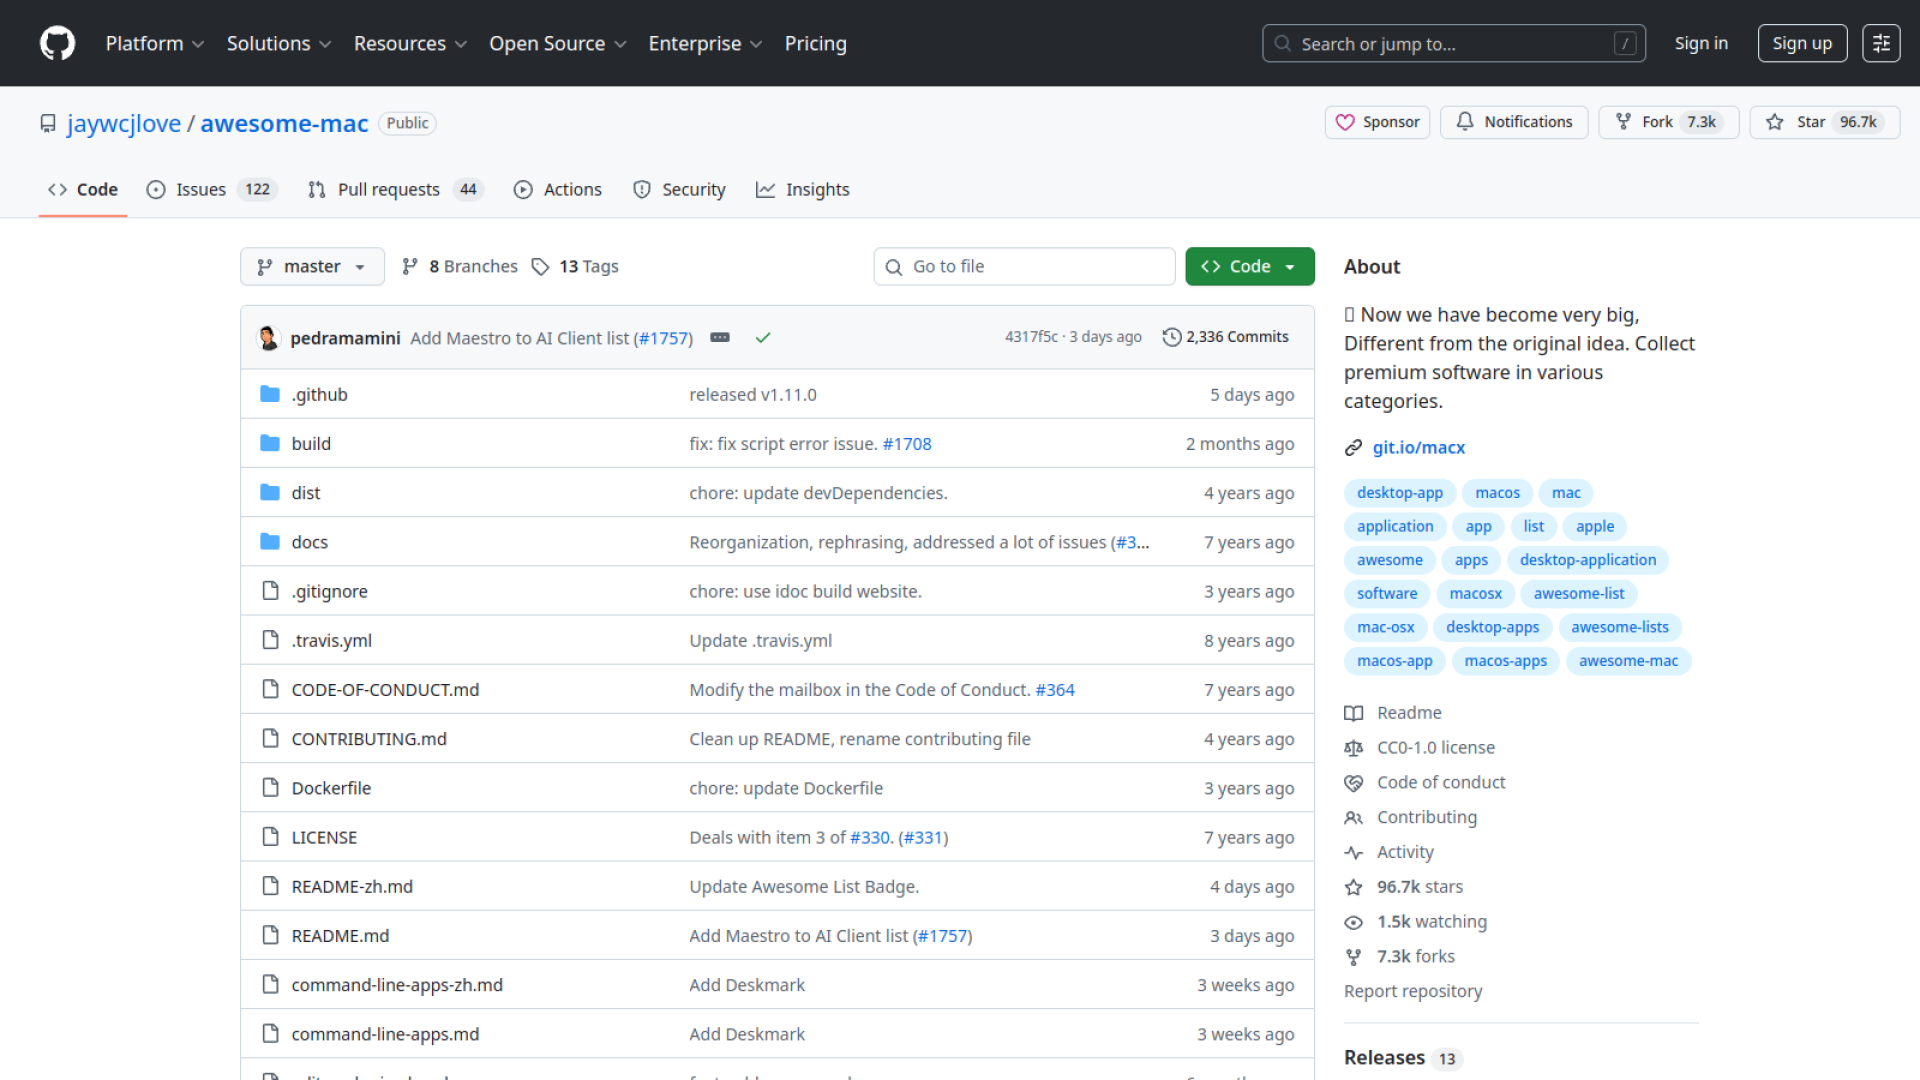Click the Sign up button

point(1802,44)
